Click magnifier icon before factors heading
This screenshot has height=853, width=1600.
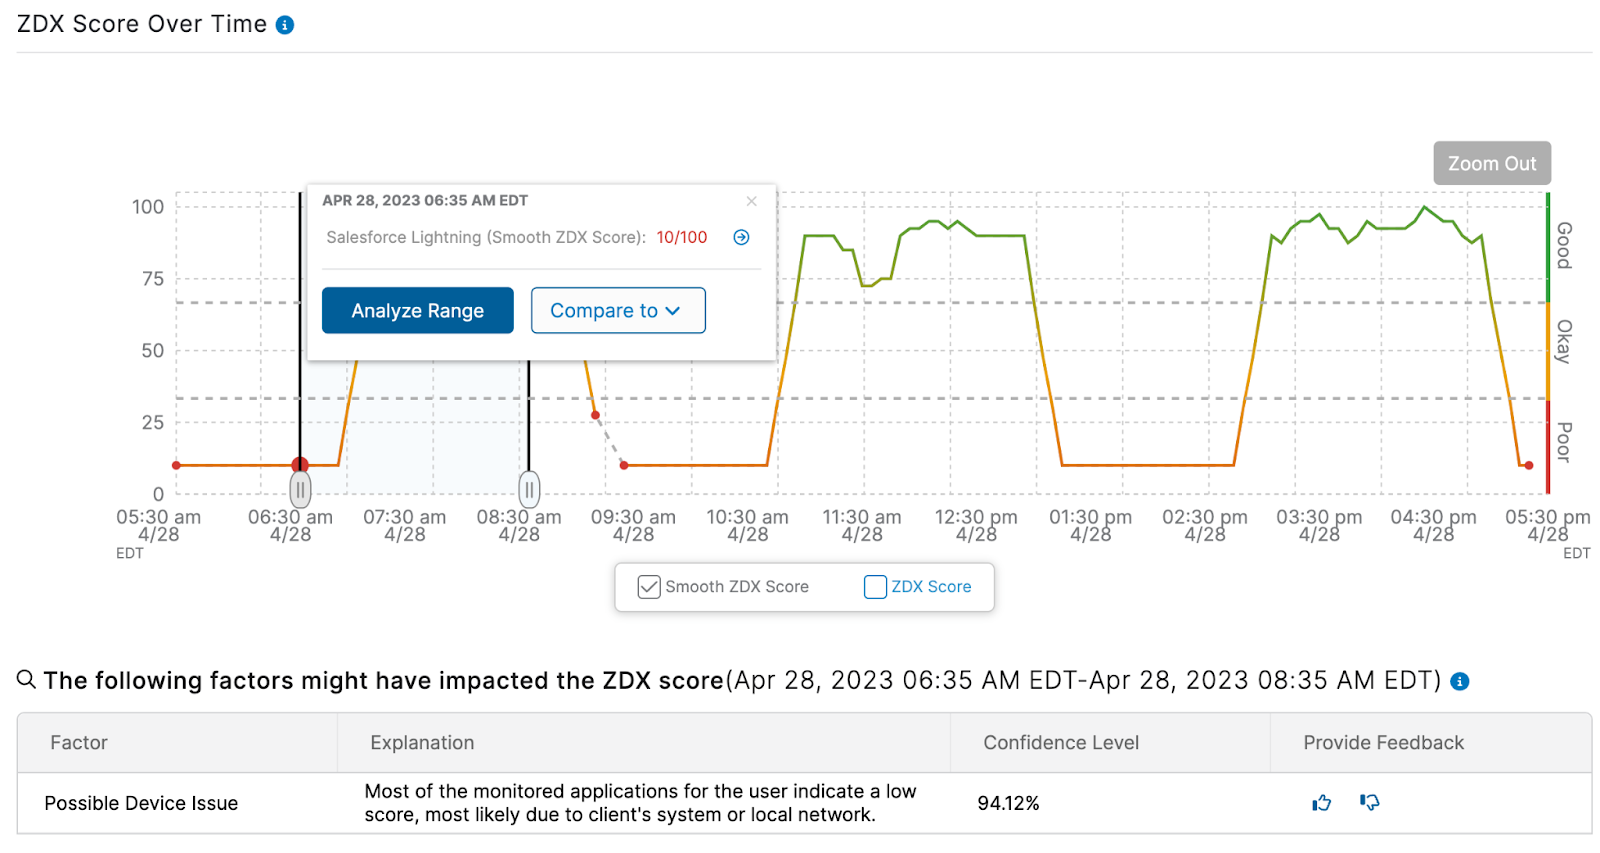(26, 680)
